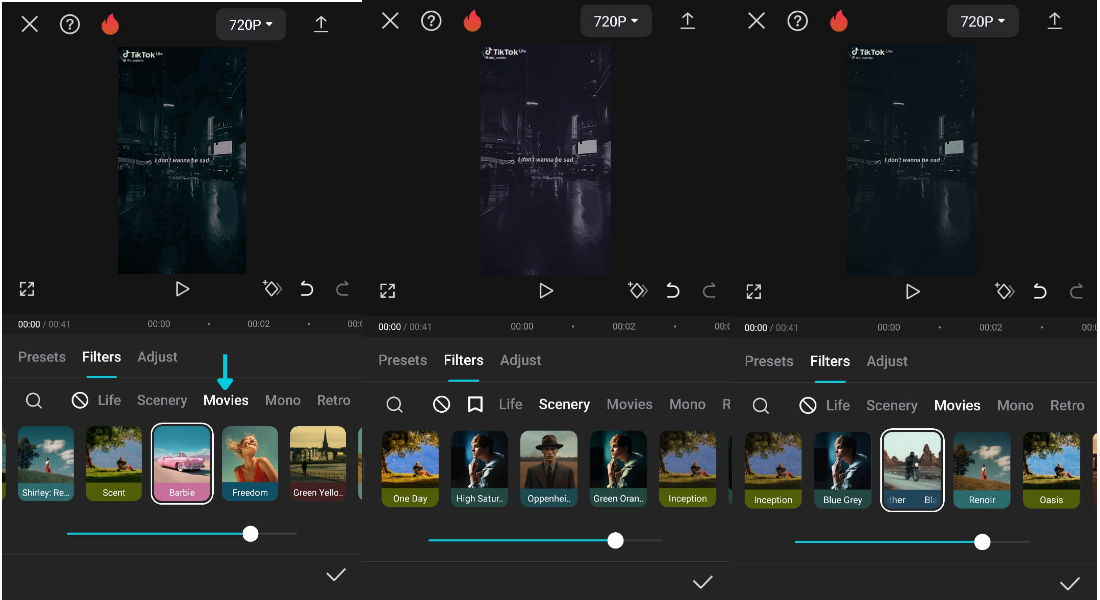Undo in the middle screenshot
This screenshot has width=1100, height=600.
[673, 291]
